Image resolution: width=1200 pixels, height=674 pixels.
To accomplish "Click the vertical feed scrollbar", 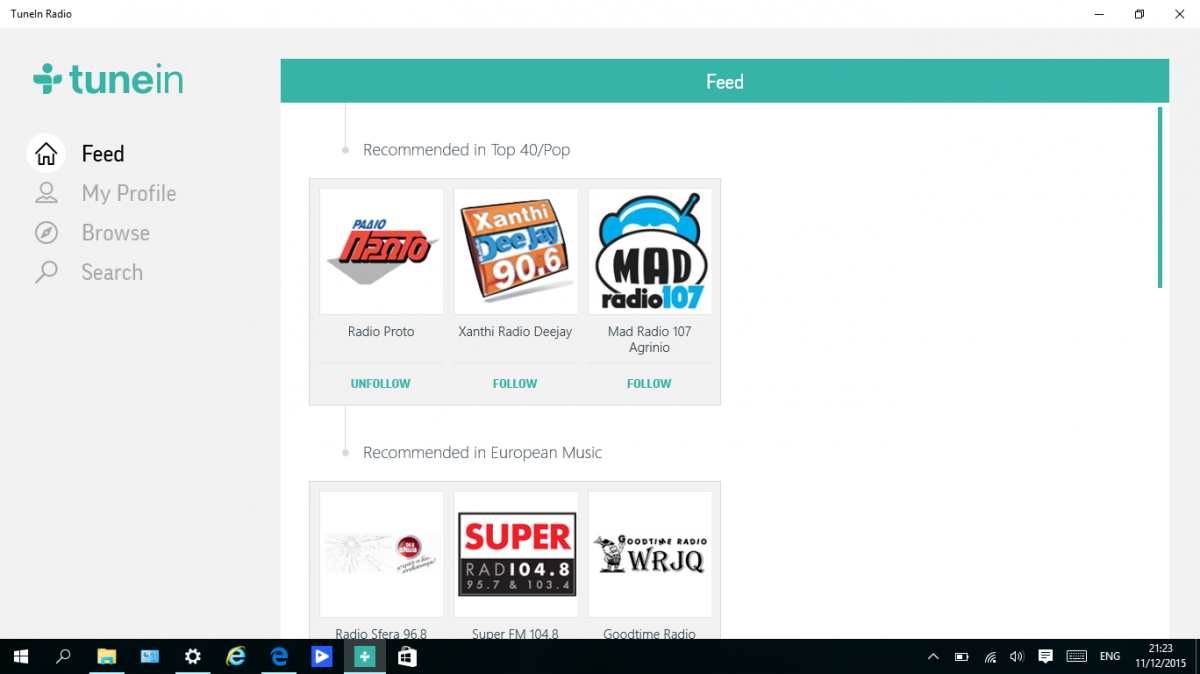I will pyautogui.click(x=1160, y=197).
